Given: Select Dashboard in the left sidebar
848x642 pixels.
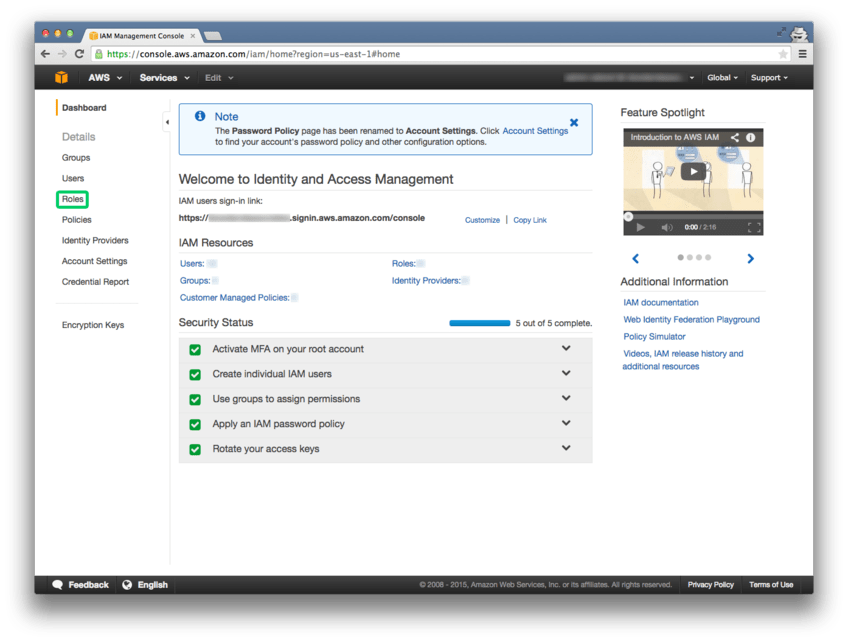Looking at the screenshot, I should (x=84, y=108).
